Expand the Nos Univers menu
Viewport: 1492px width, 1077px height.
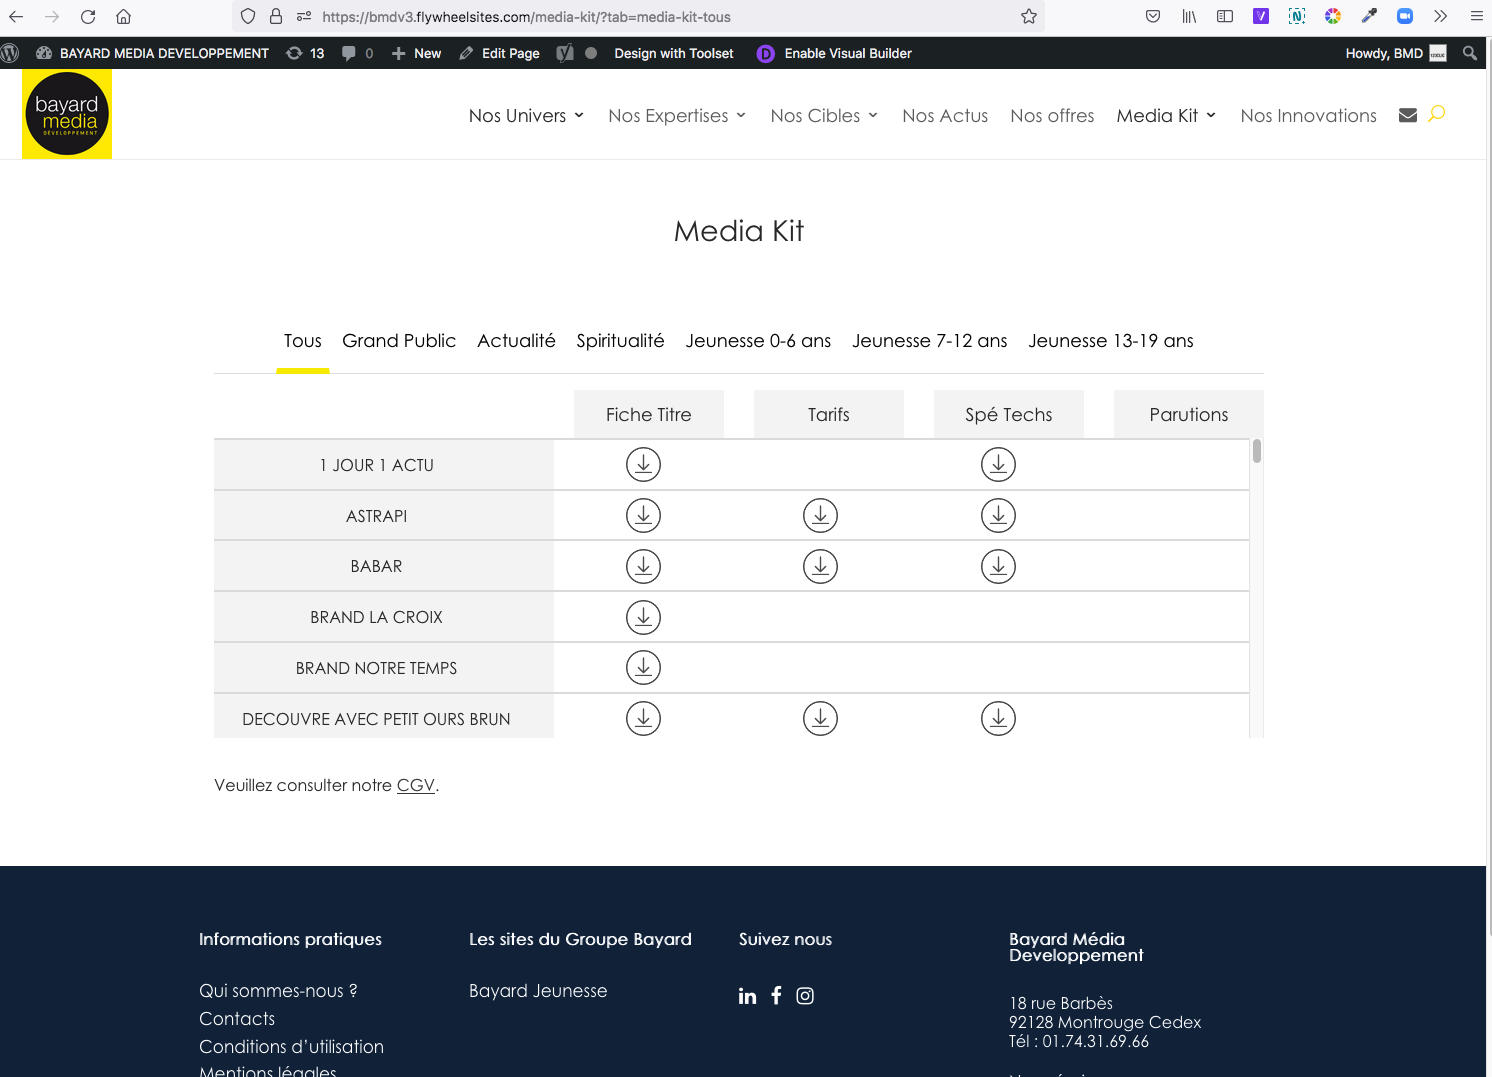coord(526,116)
